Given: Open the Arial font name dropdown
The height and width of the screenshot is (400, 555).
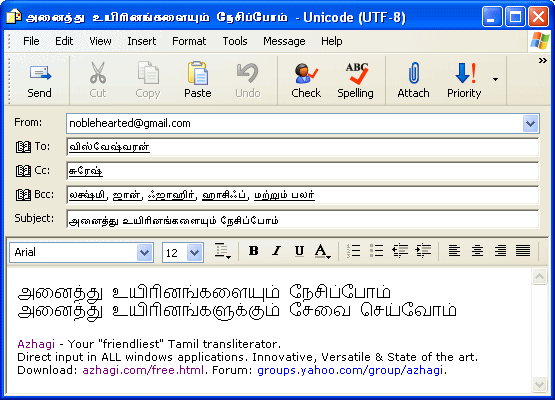Looking at the screenshot, I should [x=144, y=253].
